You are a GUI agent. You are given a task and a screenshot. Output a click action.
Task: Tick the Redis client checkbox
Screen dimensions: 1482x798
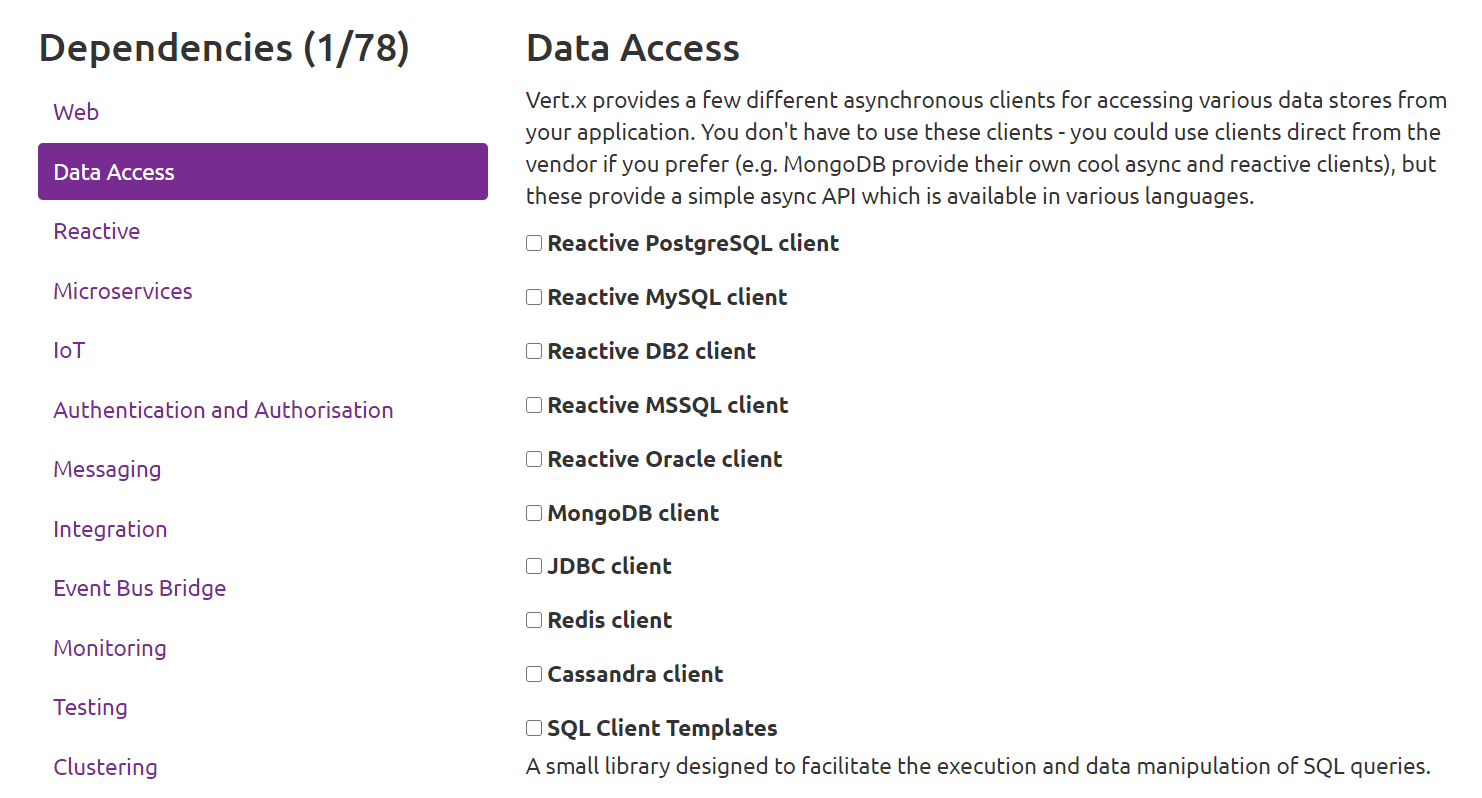pyautogui.click(x=534, y=620)
